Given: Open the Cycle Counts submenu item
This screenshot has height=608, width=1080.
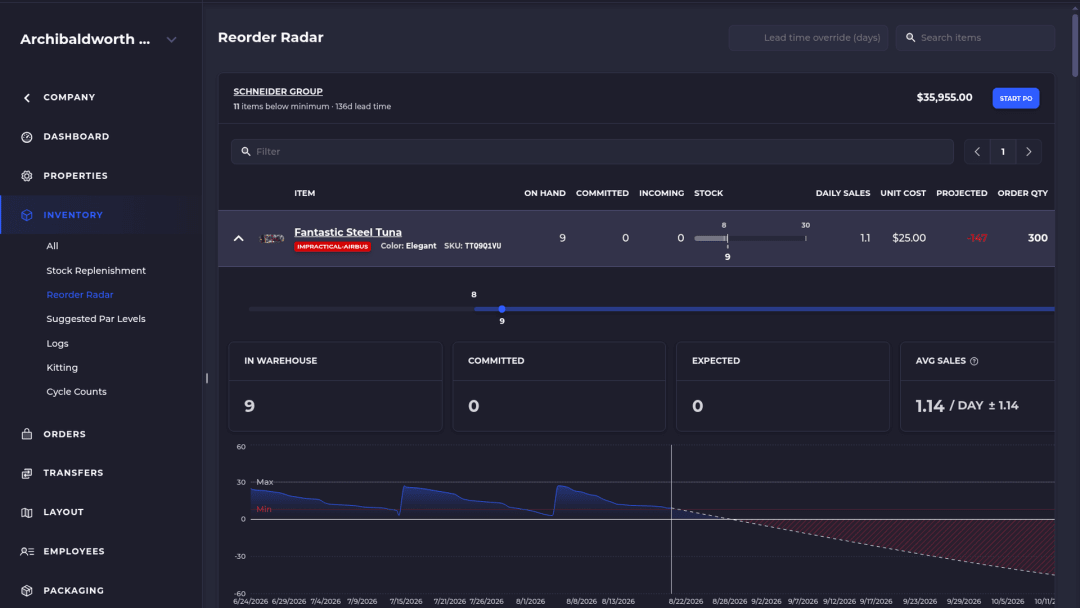Looking at the screenshot, I should click(x=76, y=392).
